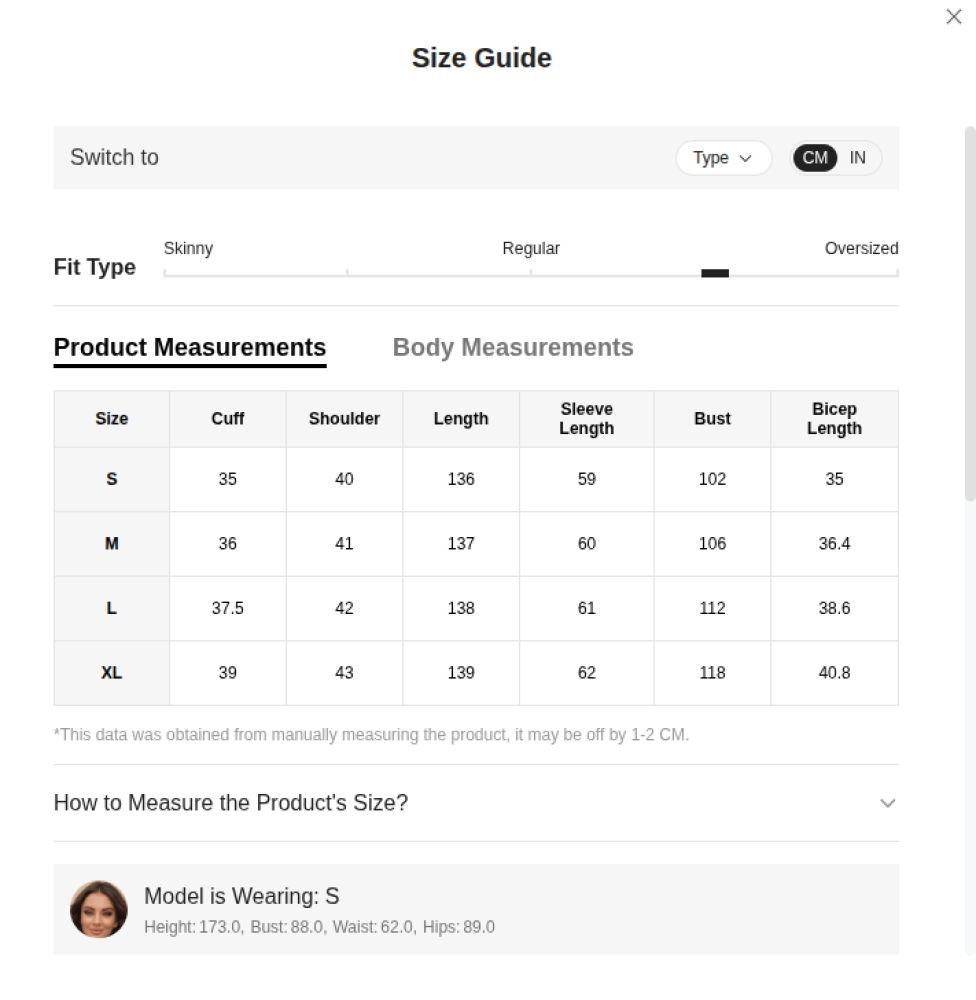This screenshot has width=976, height=1000.
Task: Open the Type dropdown
Action: point(723,158)
